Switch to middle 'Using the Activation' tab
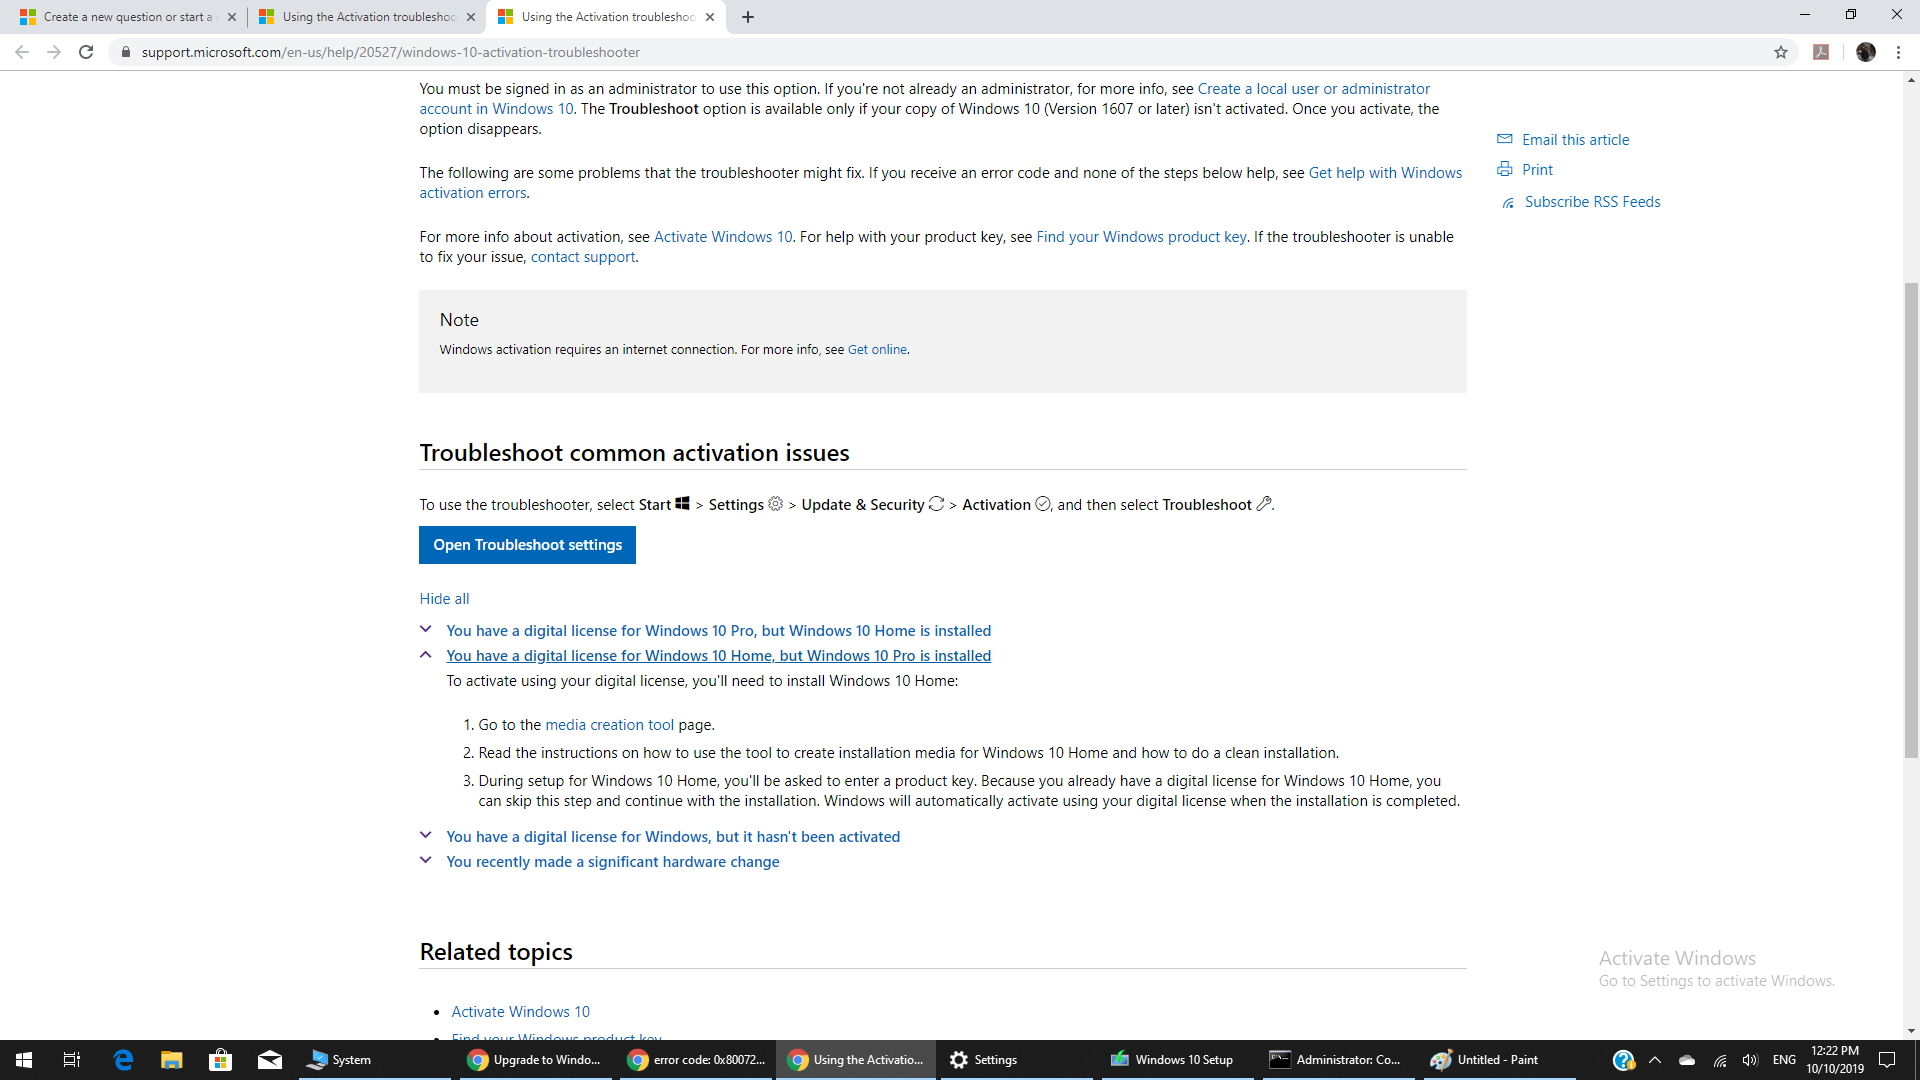Screen dimensions: 1920x1080 pyautogui.click(x=366, y=17)
